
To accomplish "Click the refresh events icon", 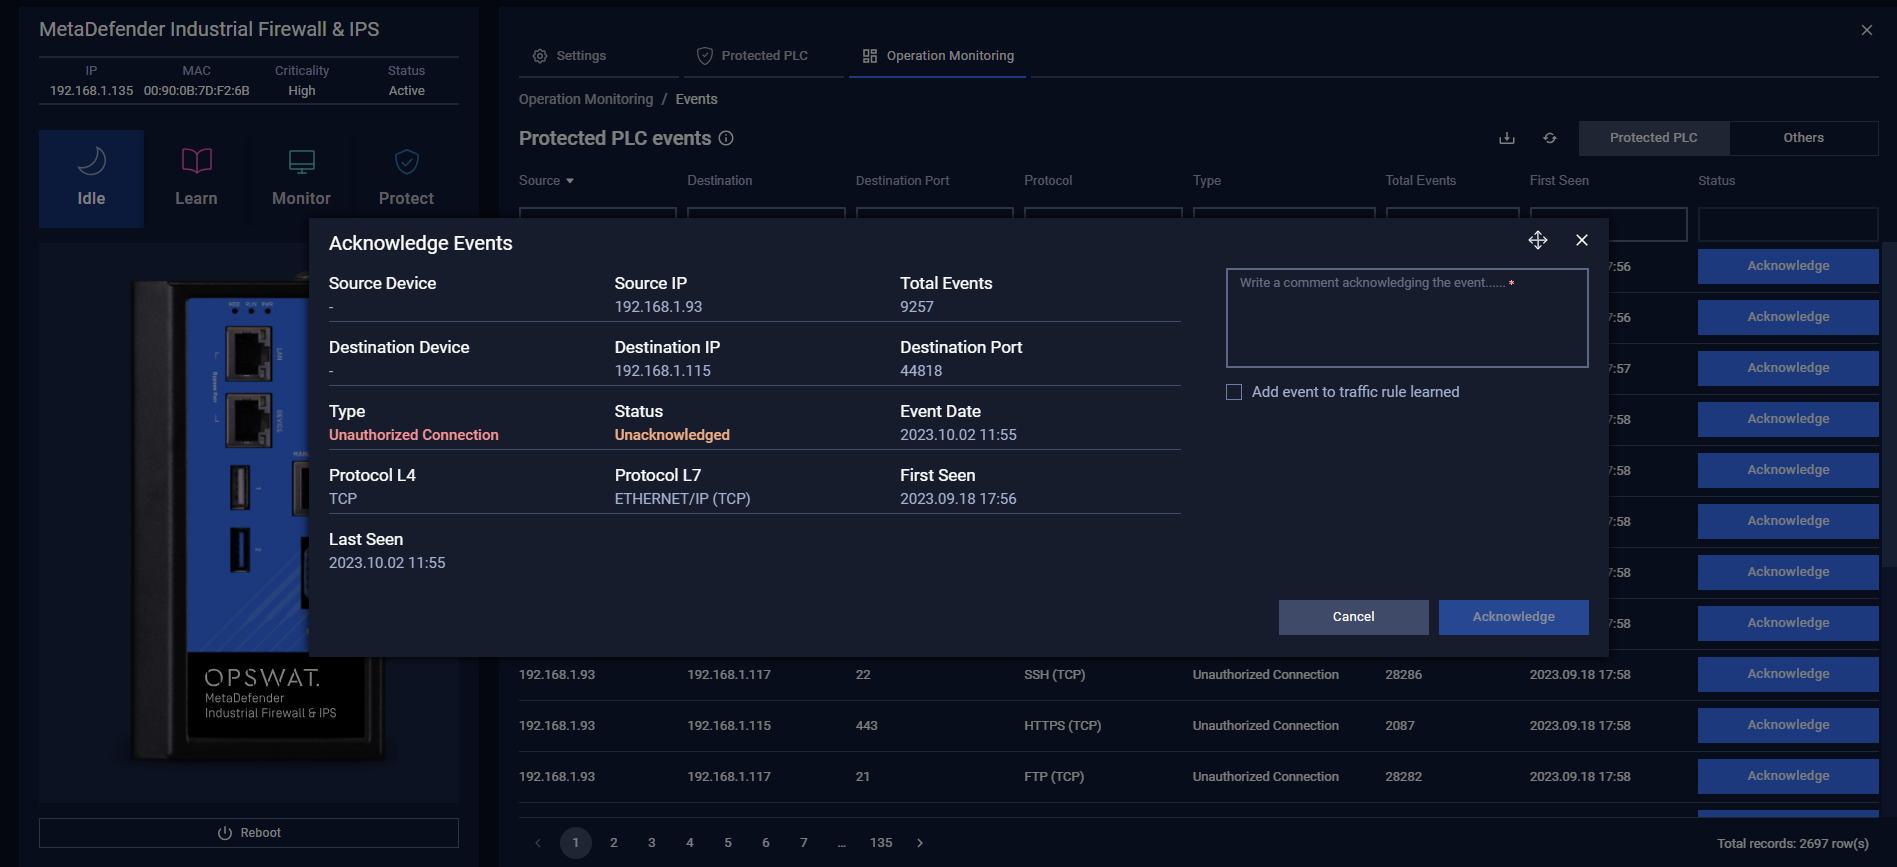I will coord(1550,138).
